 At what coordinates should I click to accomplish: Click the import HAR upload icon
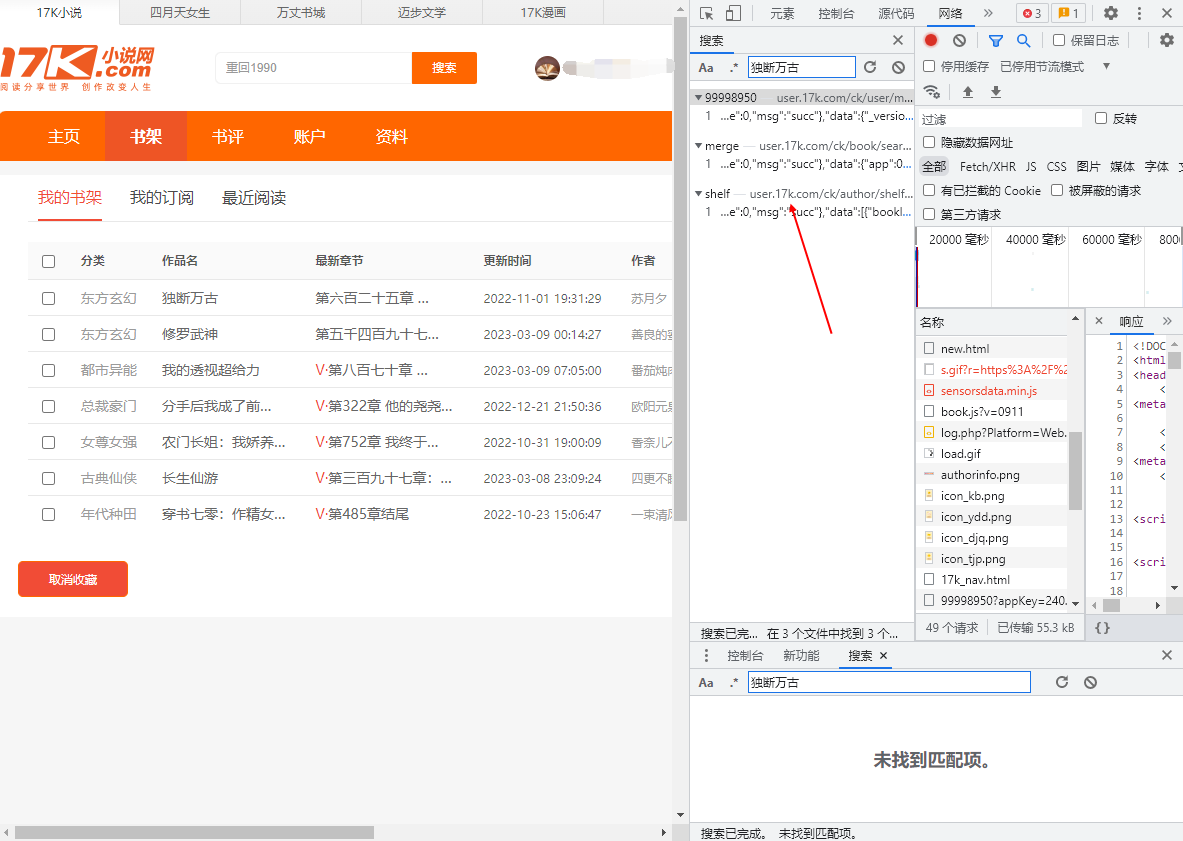[x=968, y=91]
